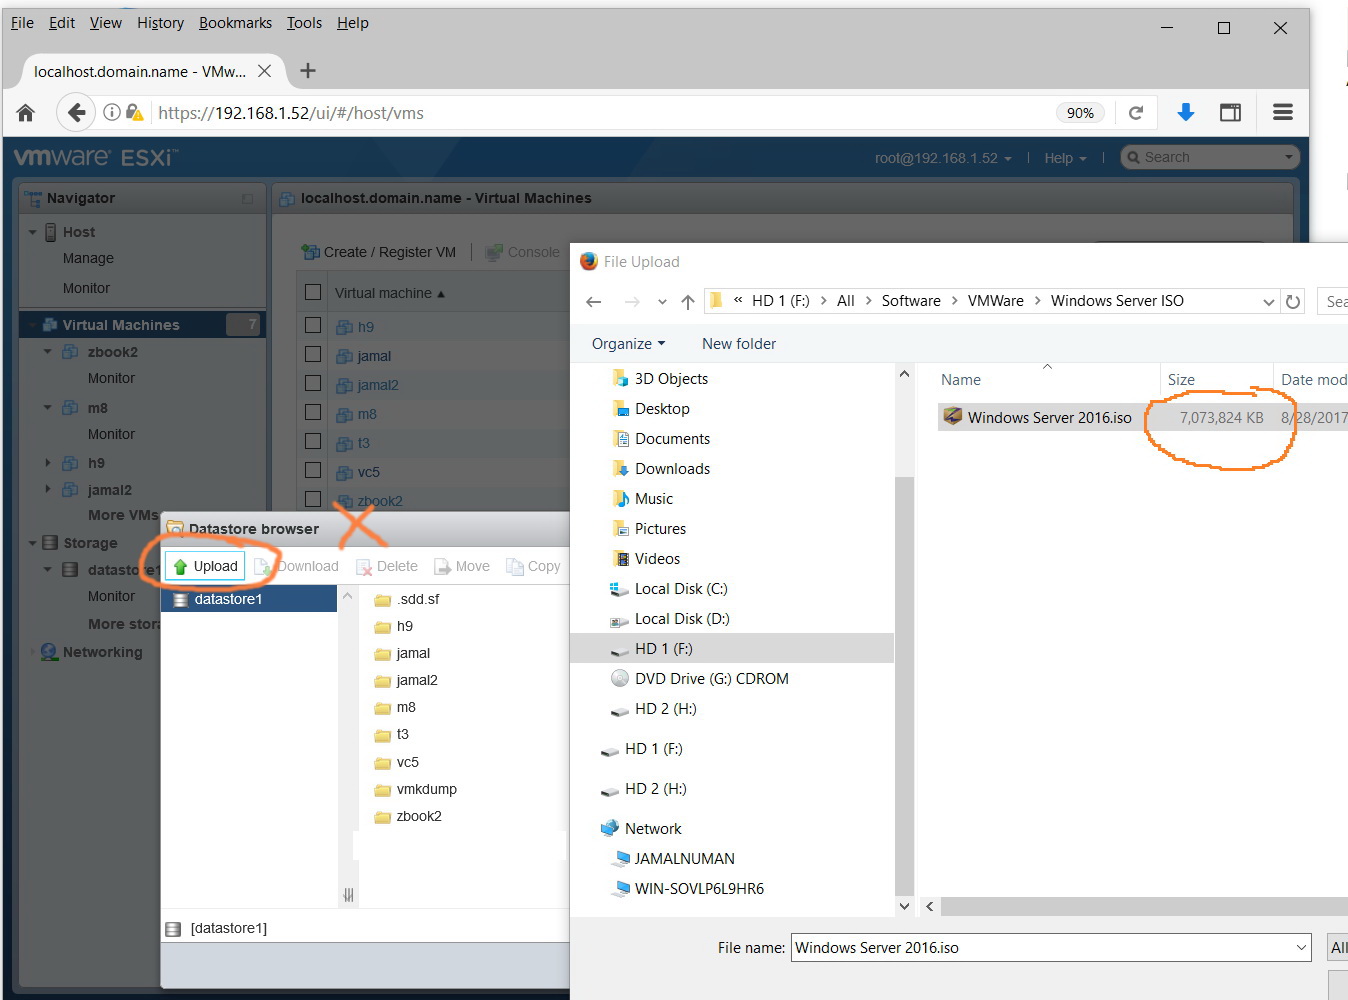Click the 90% zoom control in the address bar
1348x1000 pixels.
(1080, 112)
